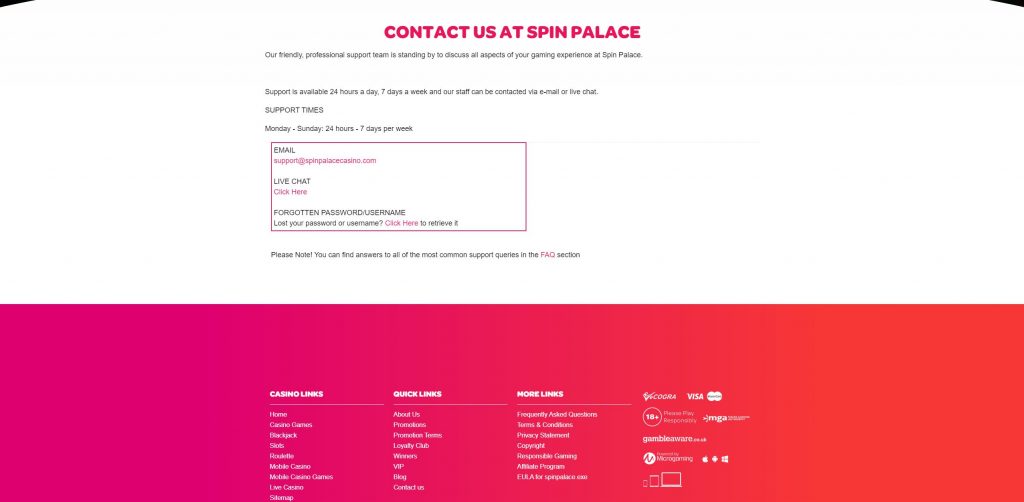1024x502 pixels.
Task: Click the multi-device compatibility icon
Action: click(x=662, y=480)
